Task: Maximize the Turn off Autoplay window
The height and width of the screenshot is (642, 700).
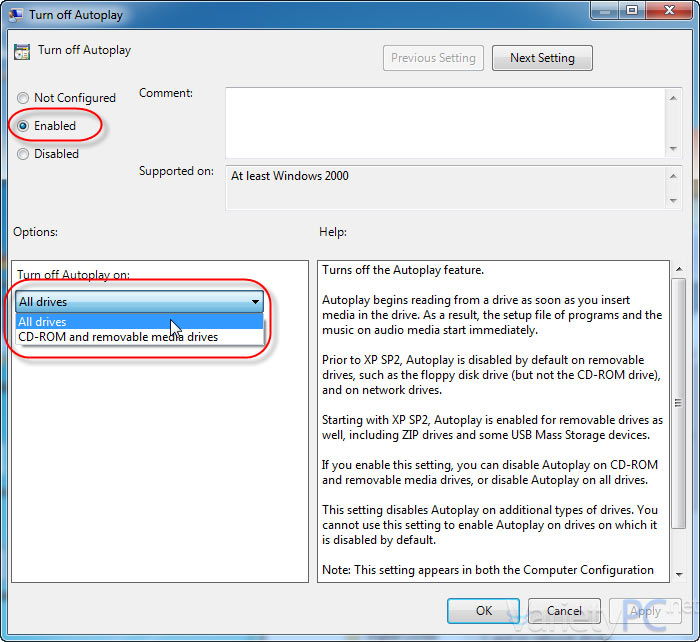Action: coord(632,11)
